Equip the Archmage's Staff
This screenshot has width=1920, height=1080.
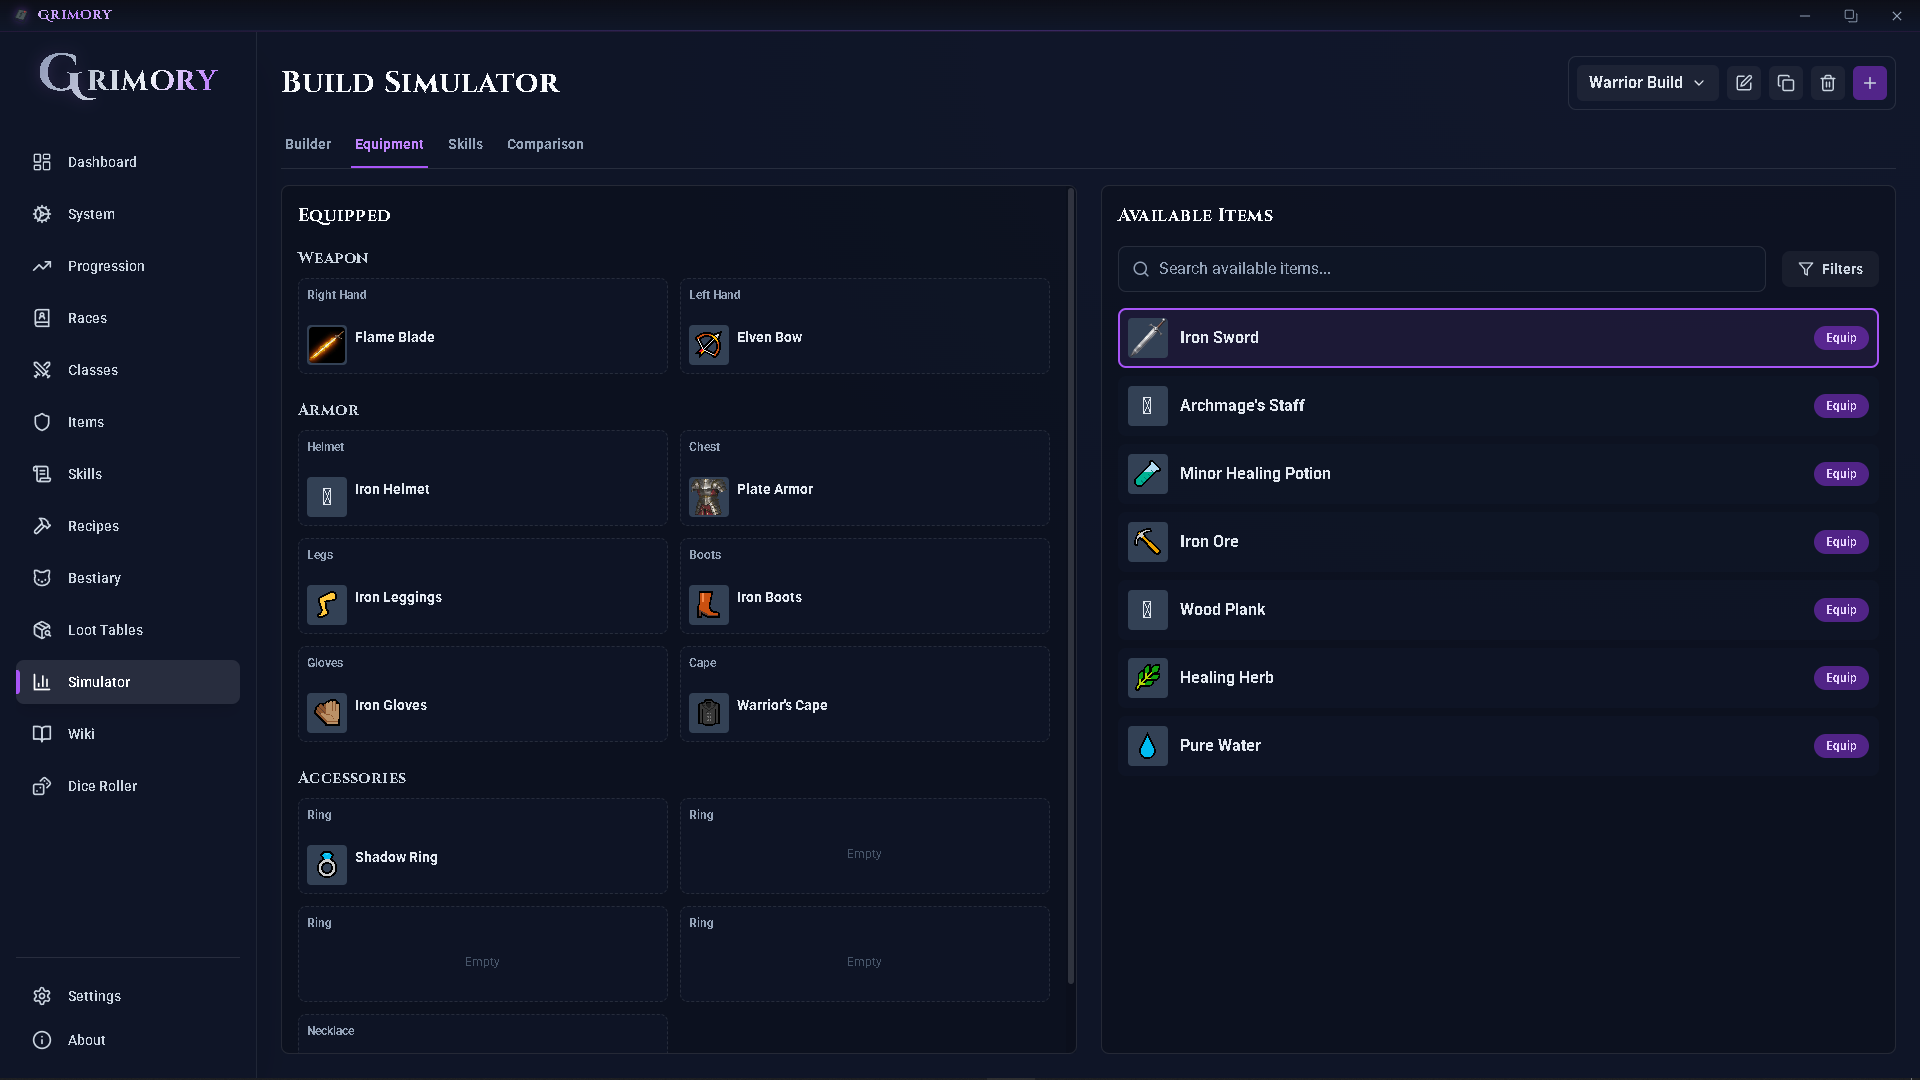pos(1840,406)
